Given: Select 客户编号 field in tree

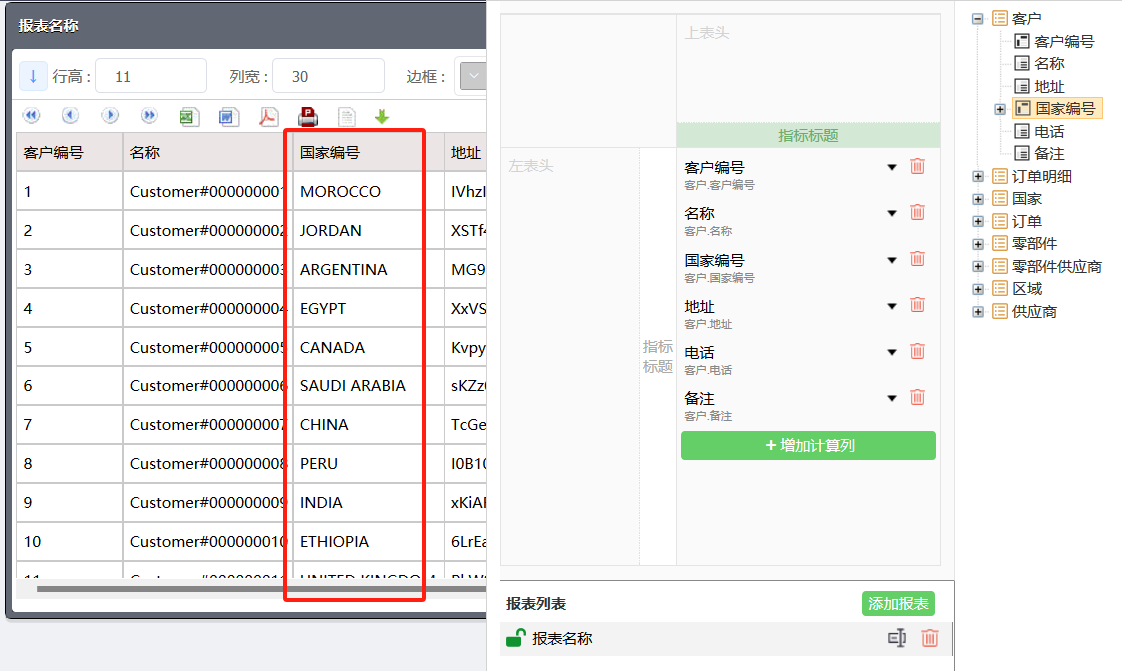Looking at the screenshot, I should click(1055, 41).
